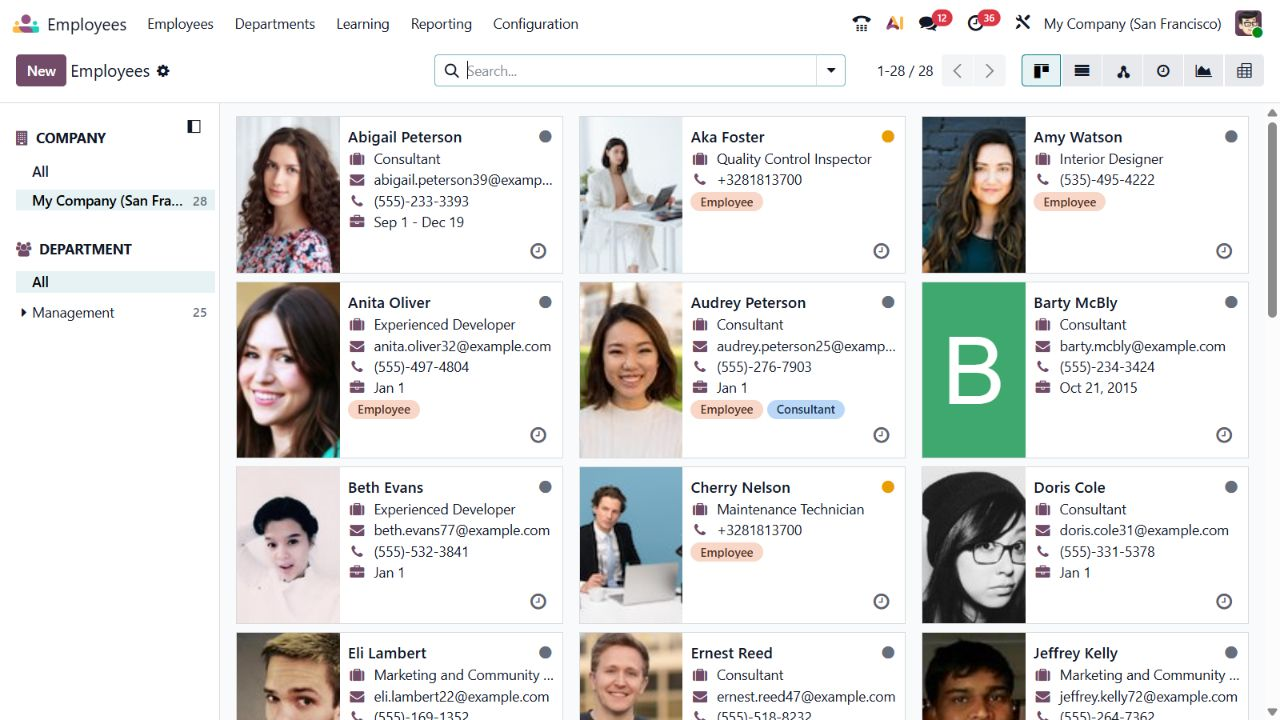Expand the Management department tree

(23, 313)
